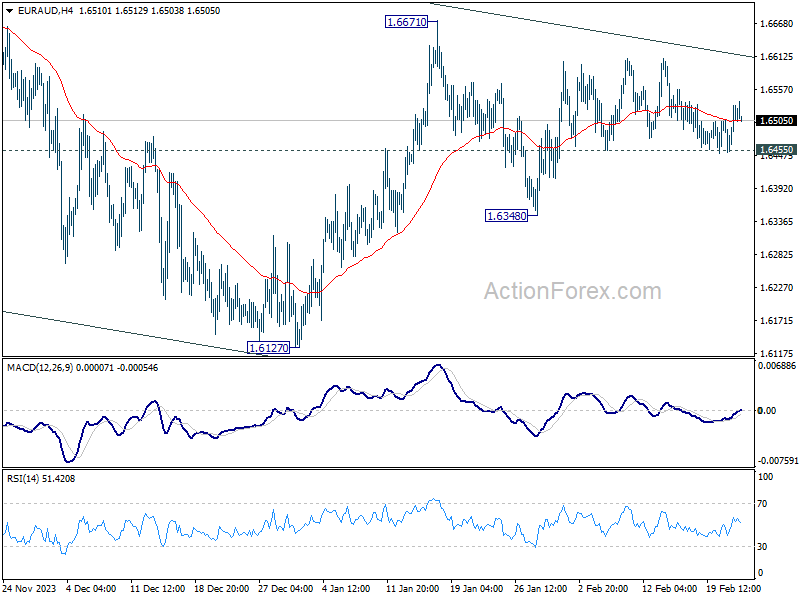800x600 pixels.
Task: Click the 19 Jan 04:00 date label
Action: pos(477,588)
